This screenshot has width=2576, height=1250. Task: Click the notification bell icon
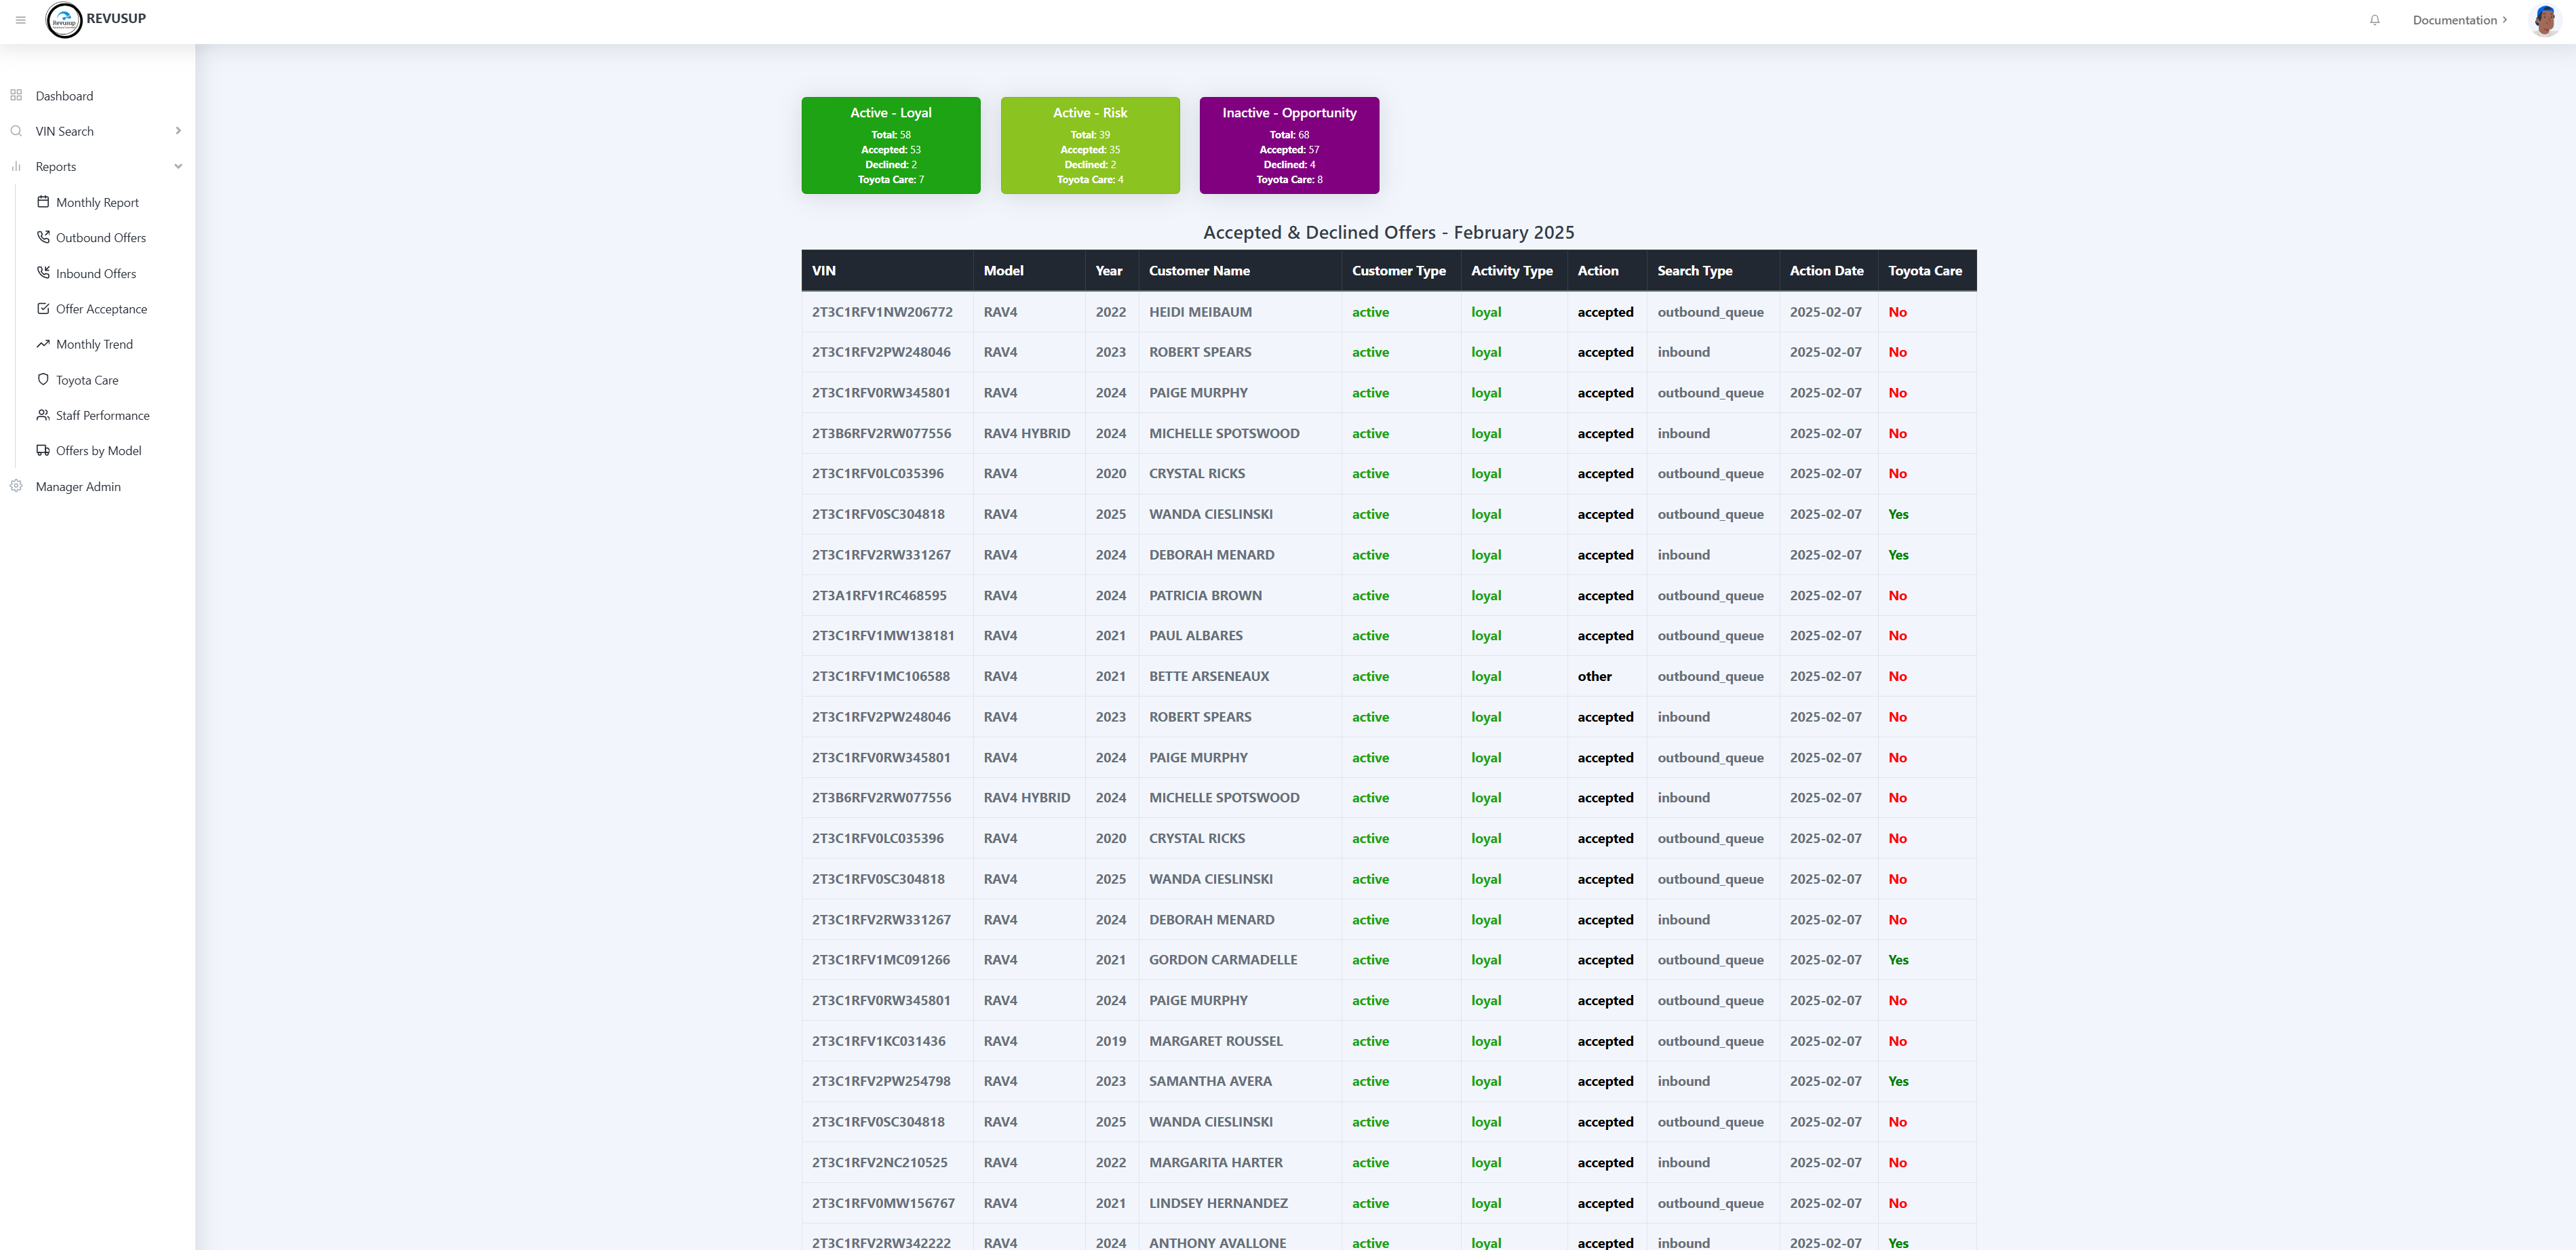click(x=2374, y=20)
